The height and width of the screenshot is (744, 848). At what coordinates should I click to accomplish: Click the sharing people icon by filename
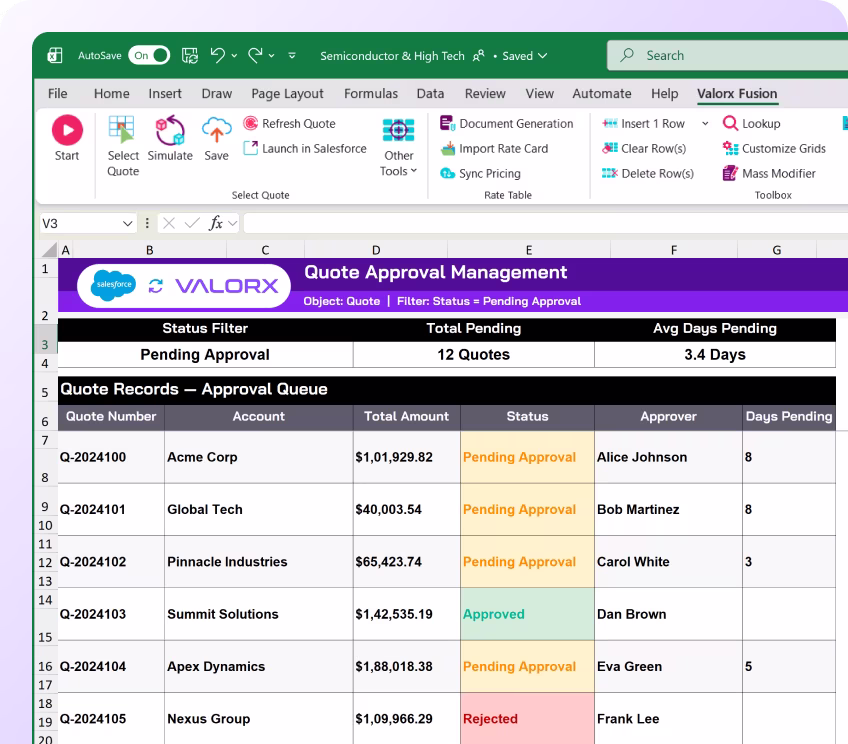pos(479,56)
